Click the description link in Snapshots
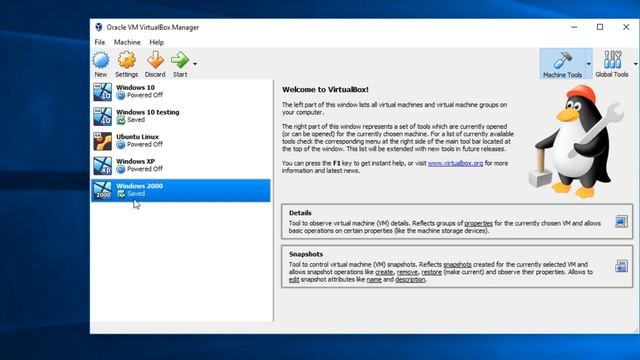The height and width of the screenshot is (360, 640). coord(410,280)
